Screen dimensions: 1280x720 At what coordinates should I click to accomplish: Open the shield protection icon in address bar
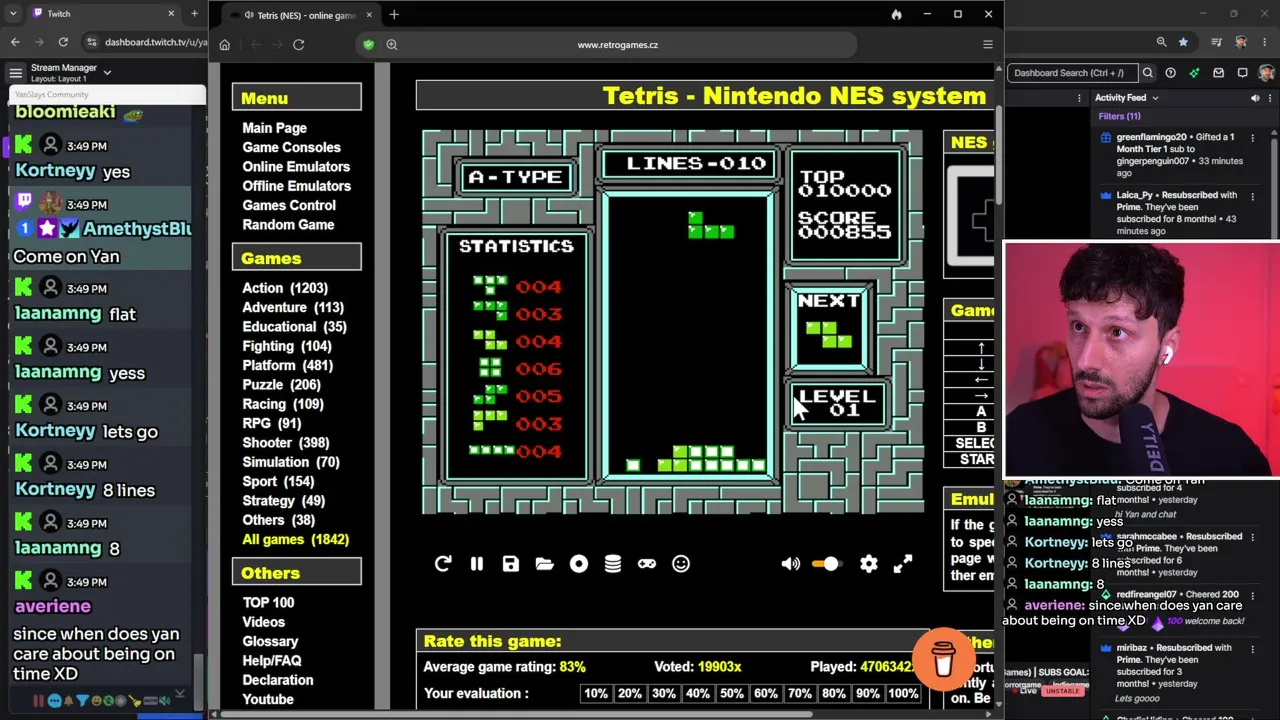(368, 45)
